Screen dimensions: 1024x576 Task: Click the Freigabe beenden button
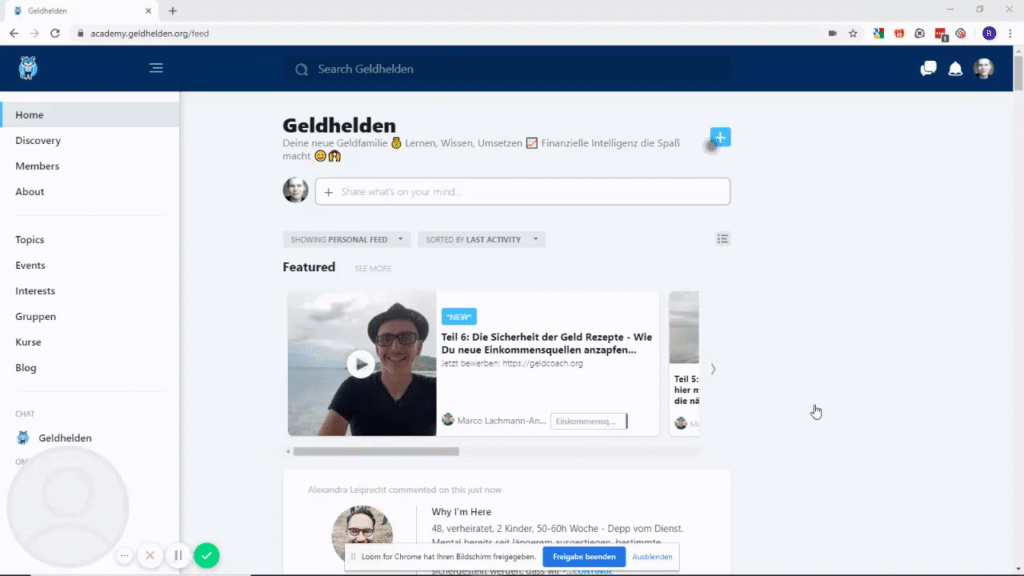tap(584, 556)
